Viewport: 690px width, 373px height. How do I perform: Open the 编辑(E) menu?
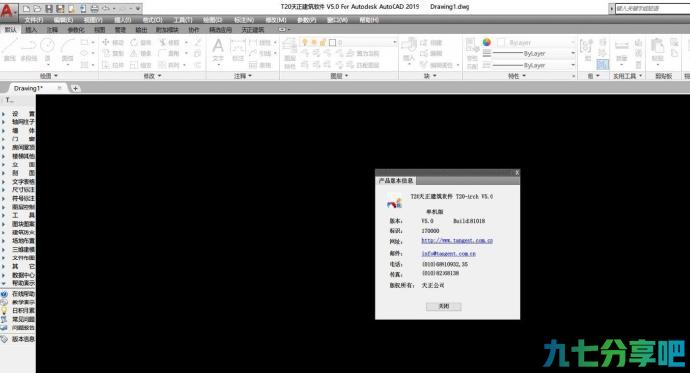(63, 20)
